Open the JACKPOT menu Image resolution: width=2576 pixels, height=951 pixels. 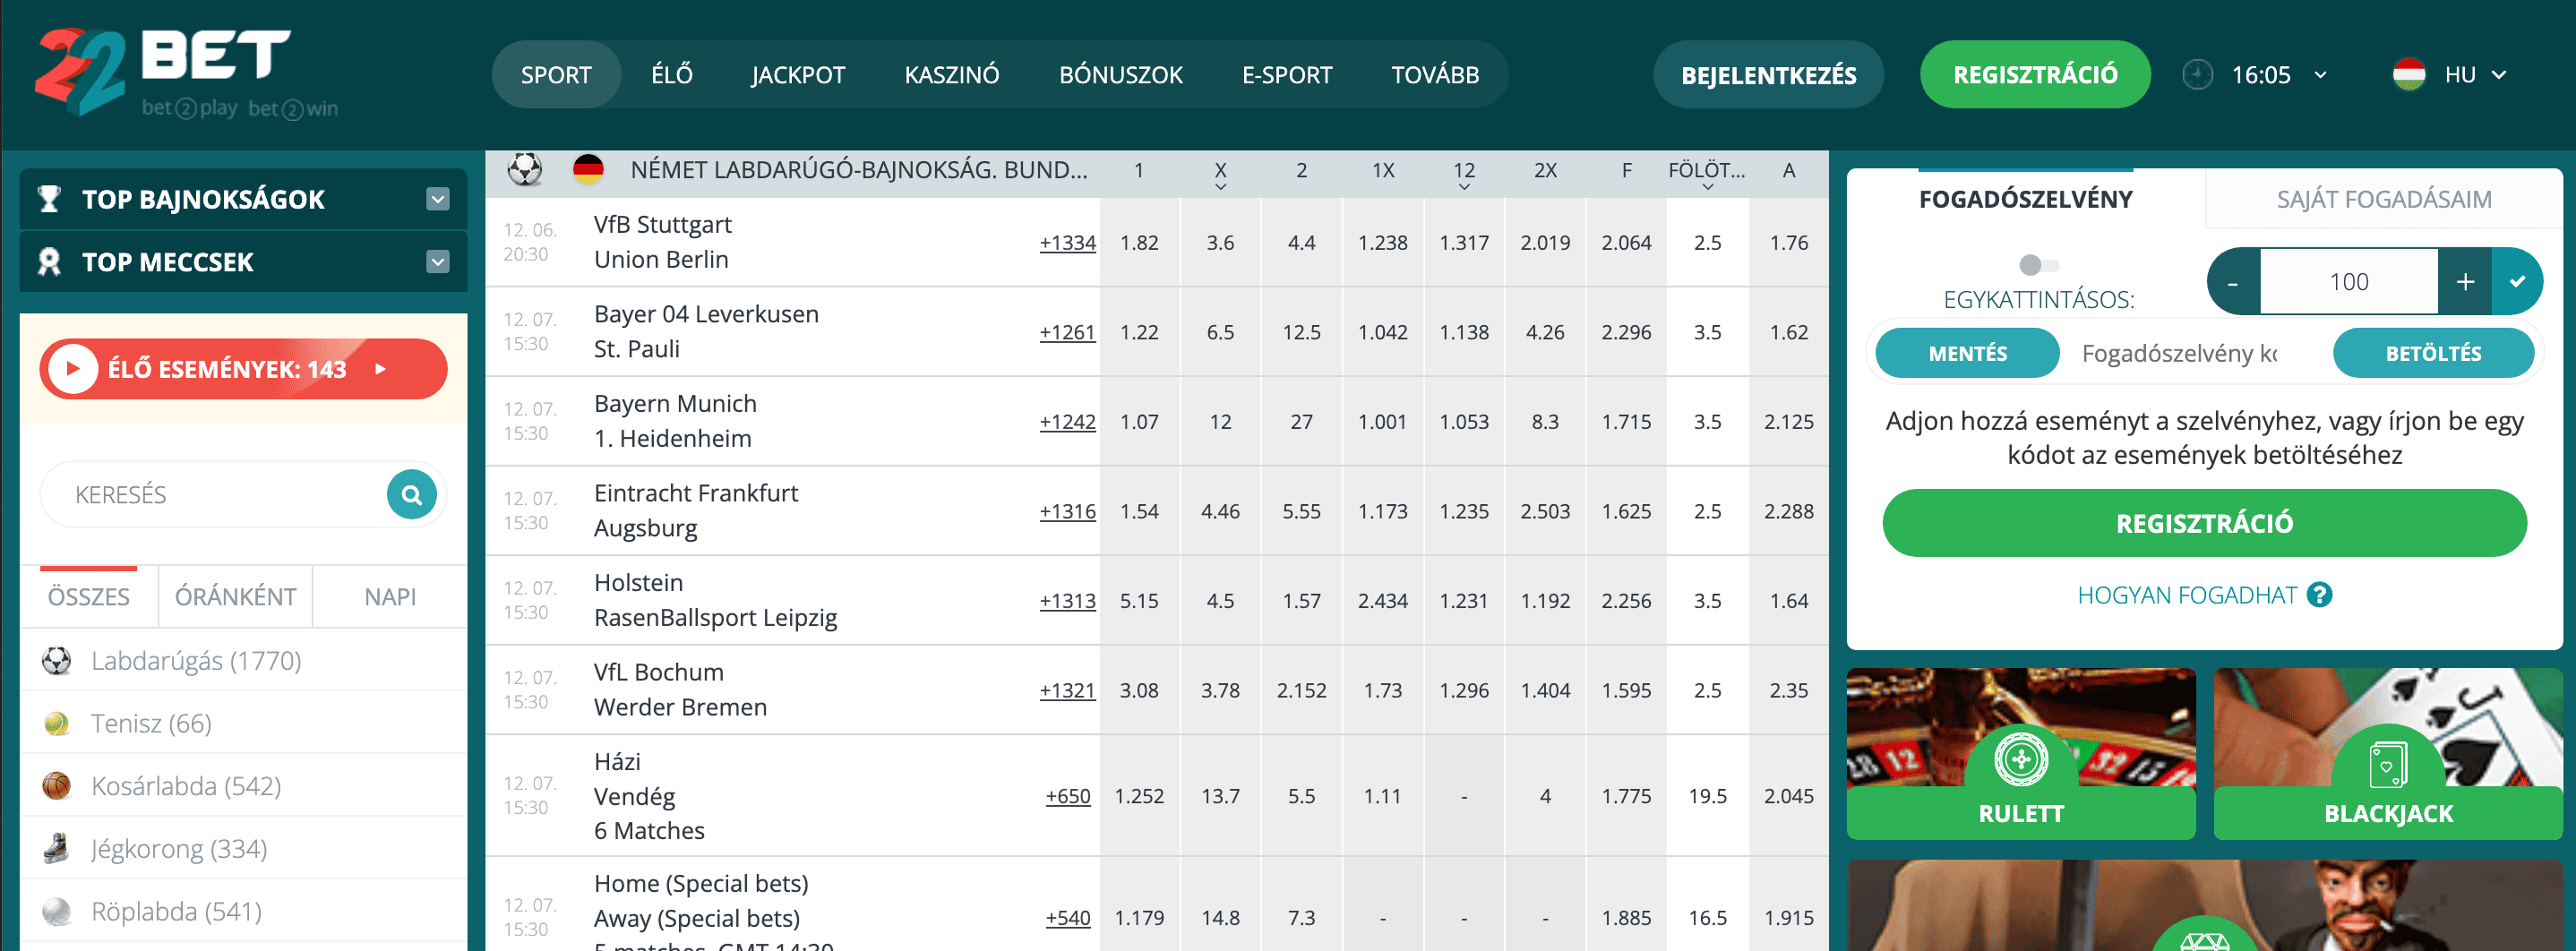tap(798, 74)
